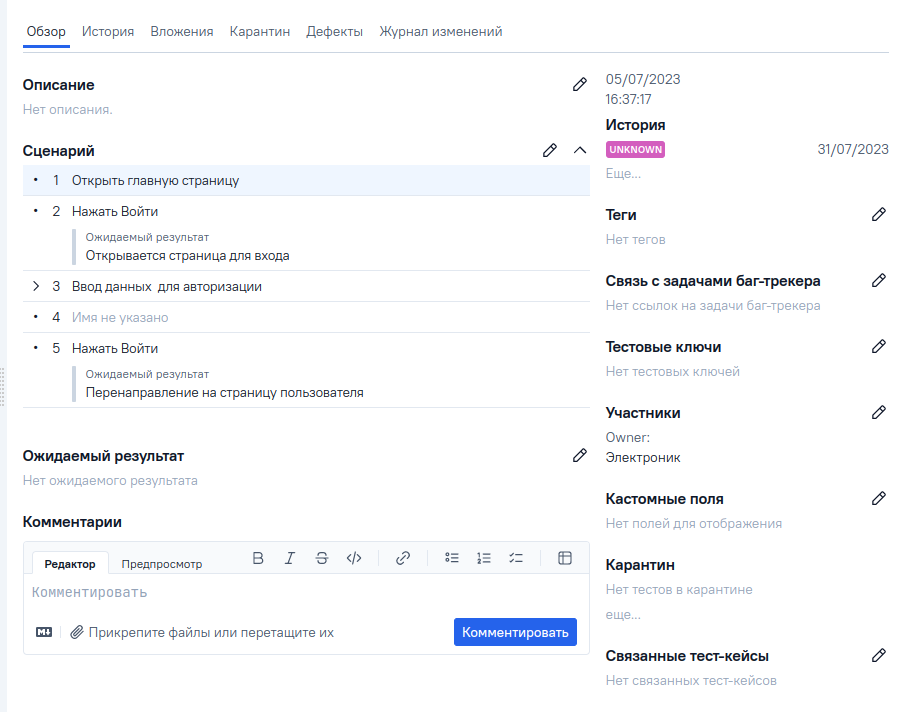
Task: Insert a table into the comment
Action: tap(565, 559)
